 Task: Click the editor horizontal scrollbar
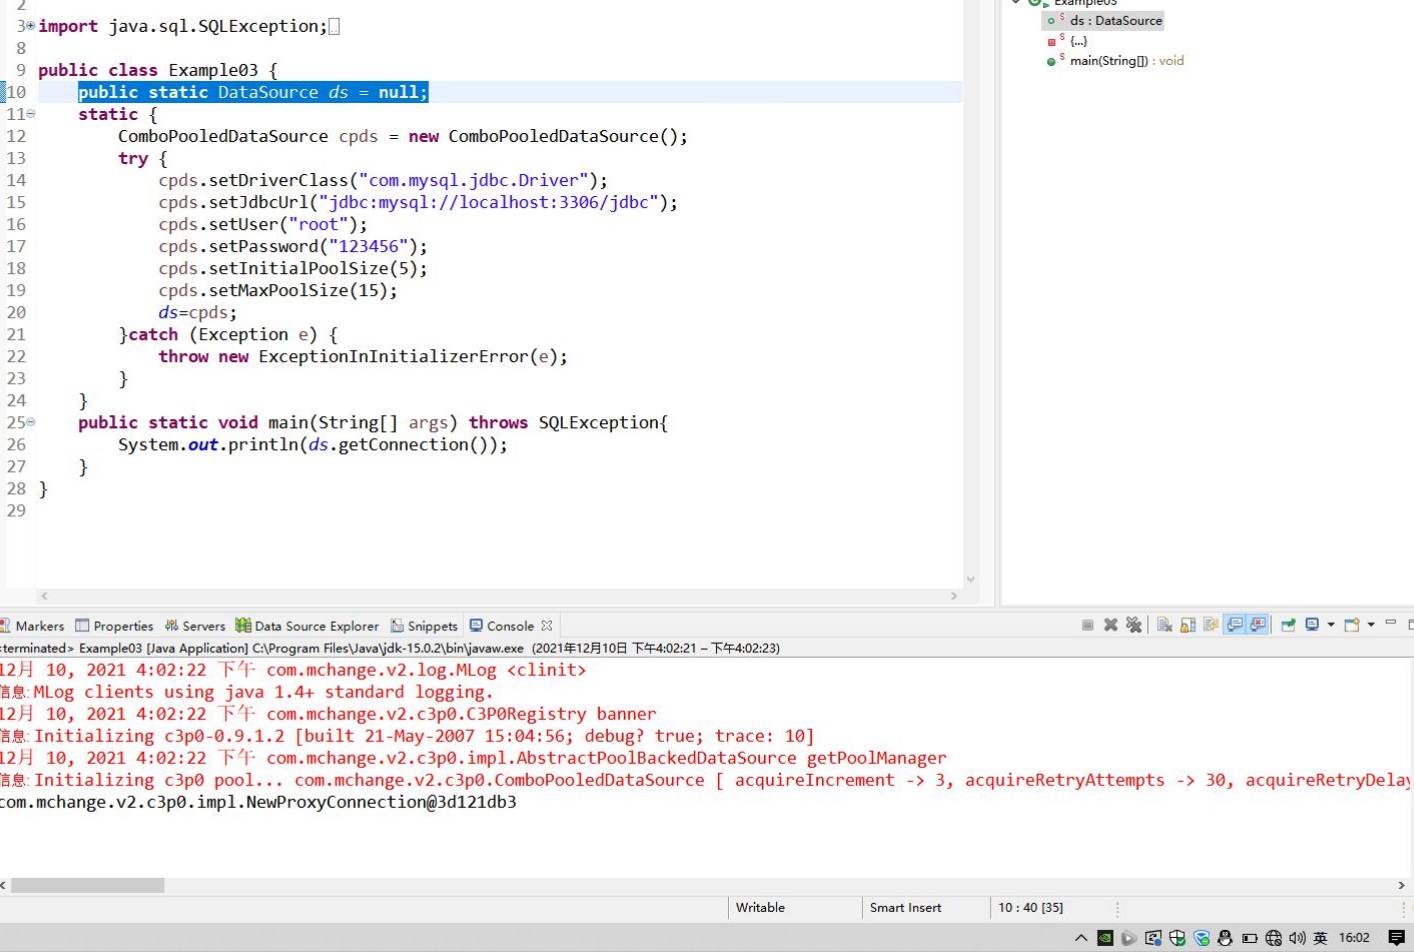(x=498, y=596)
